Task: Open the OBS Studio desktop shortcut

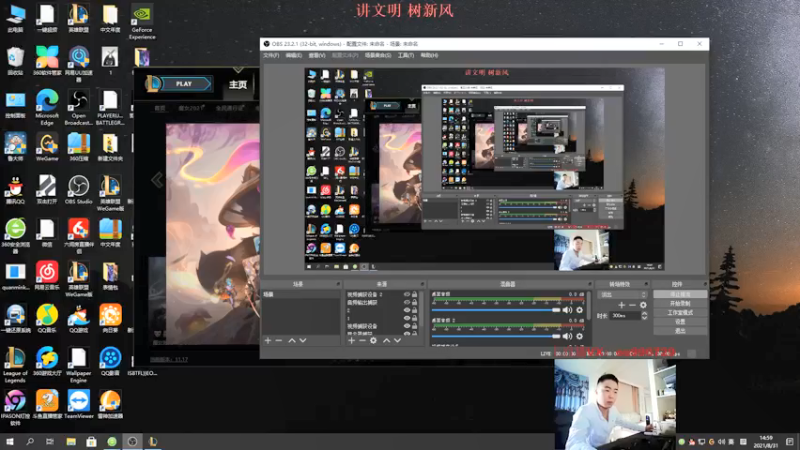Action: [x=79, y=190]
